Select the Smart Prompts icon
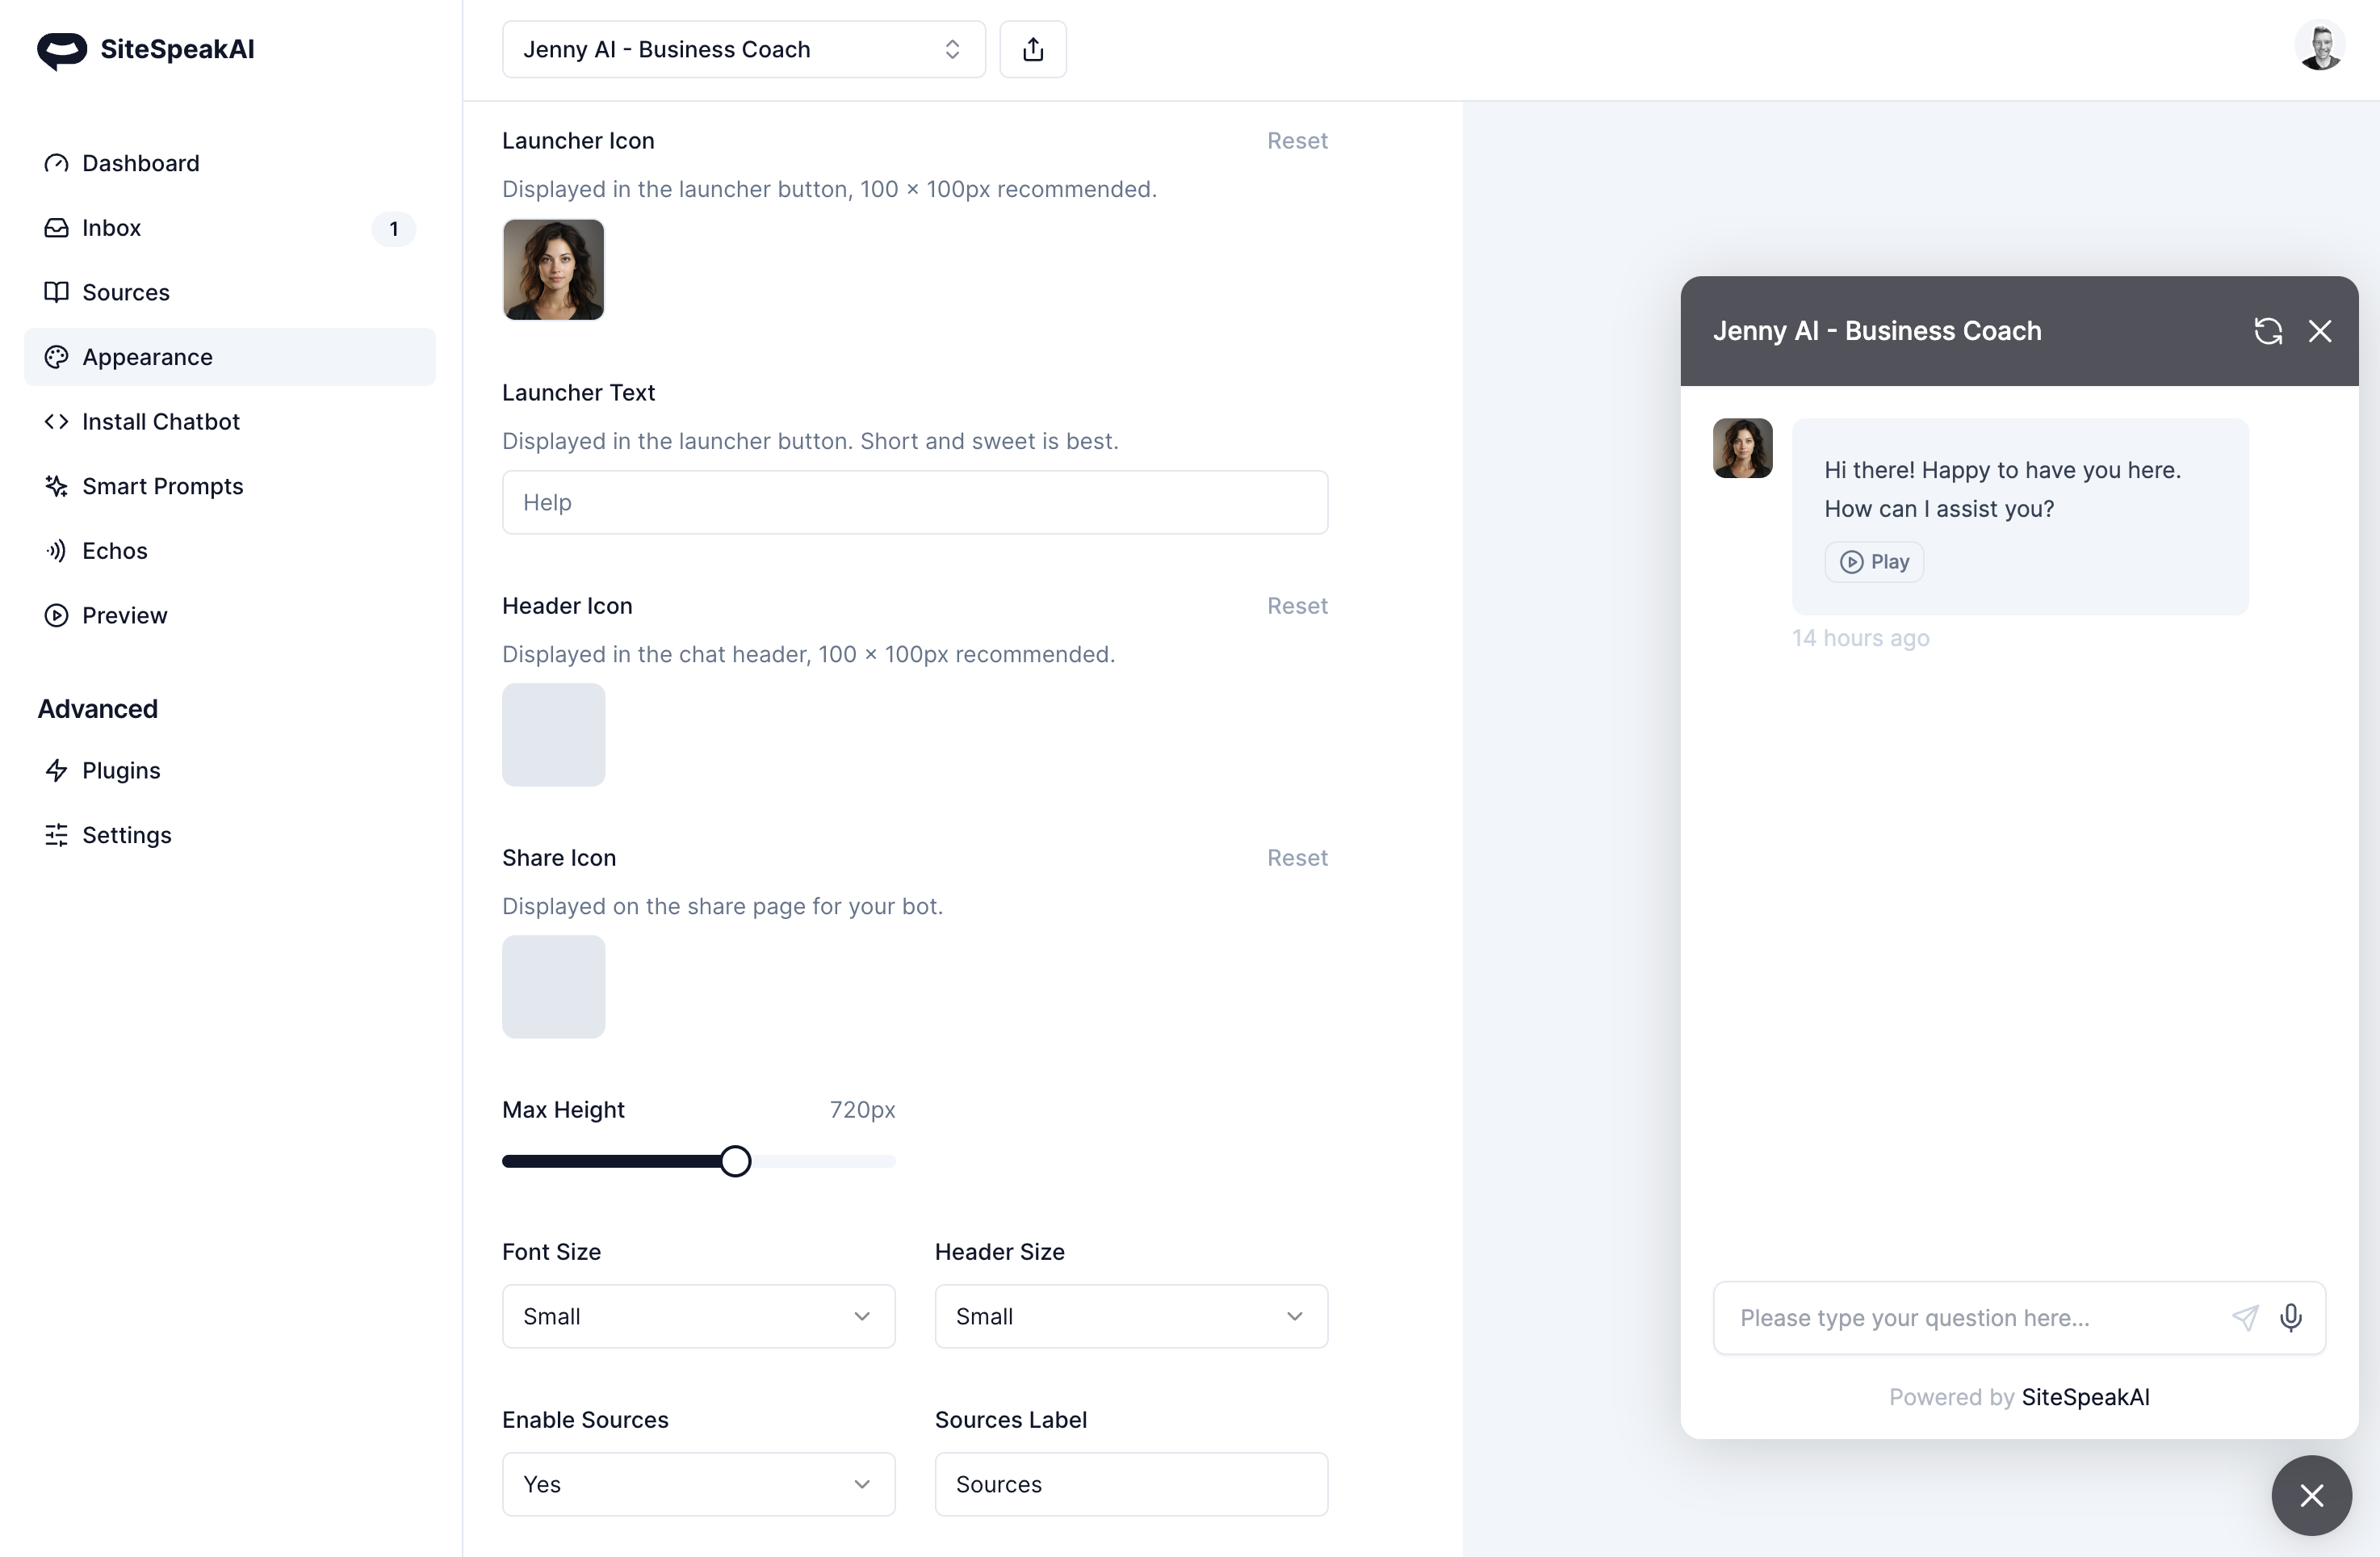The image size is (2380, 1557). [x=57, y=485]
